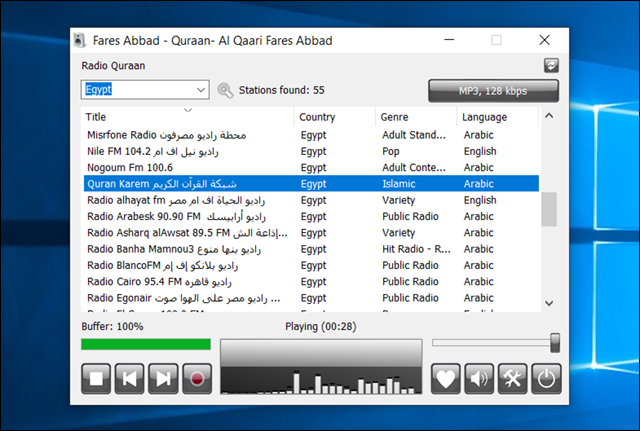Minimize the radio player window
640x431 pixels.
(x=449, y=40)
